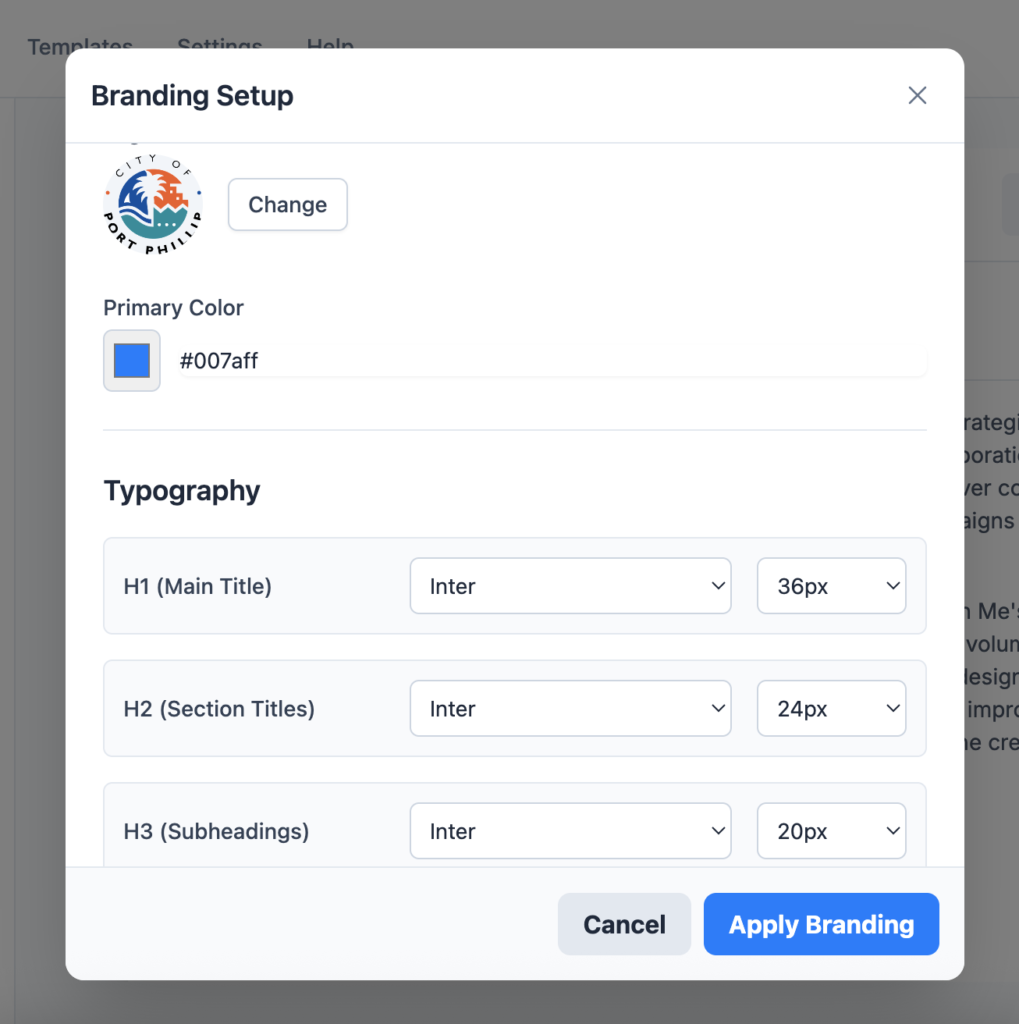Close the Branding Setup dialog

917,95
